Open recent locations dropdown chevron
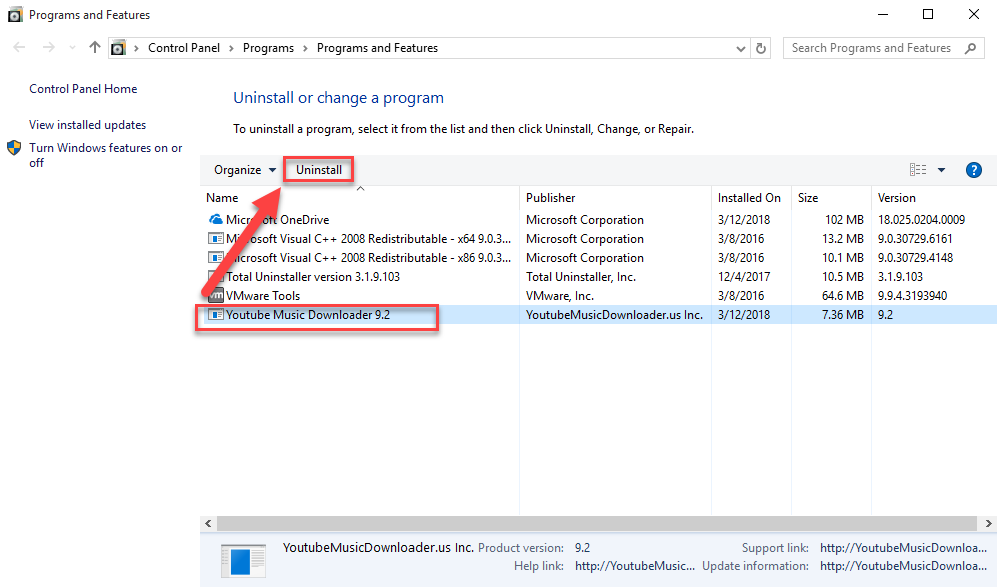997x587 pixels. pos(72,48)
